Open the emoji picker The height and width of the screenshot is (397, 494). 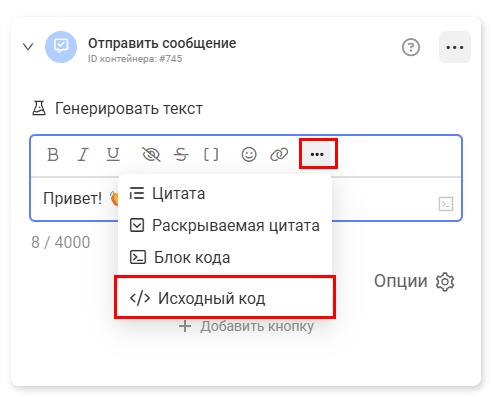(x=249, y=154)
